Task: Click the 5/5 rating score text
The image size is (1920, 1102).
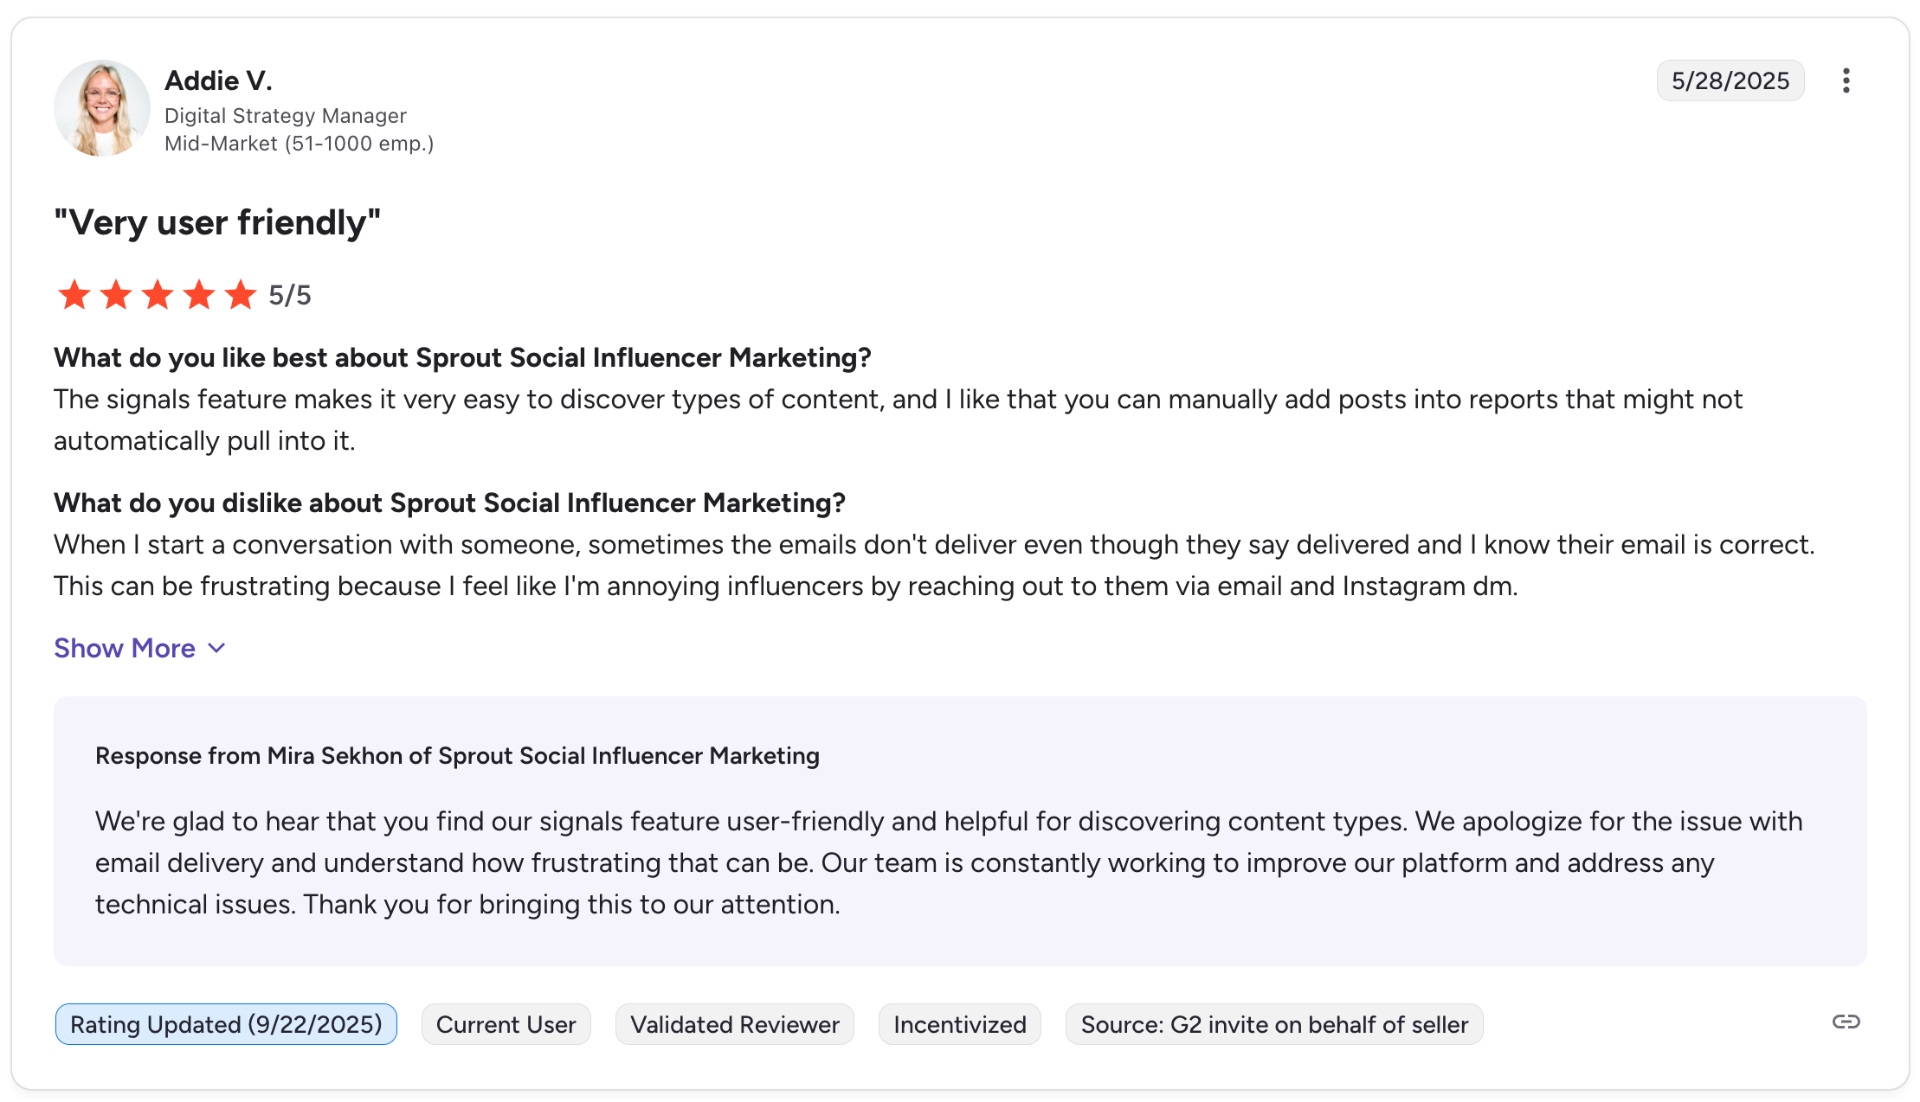Action: pos(290,295)
